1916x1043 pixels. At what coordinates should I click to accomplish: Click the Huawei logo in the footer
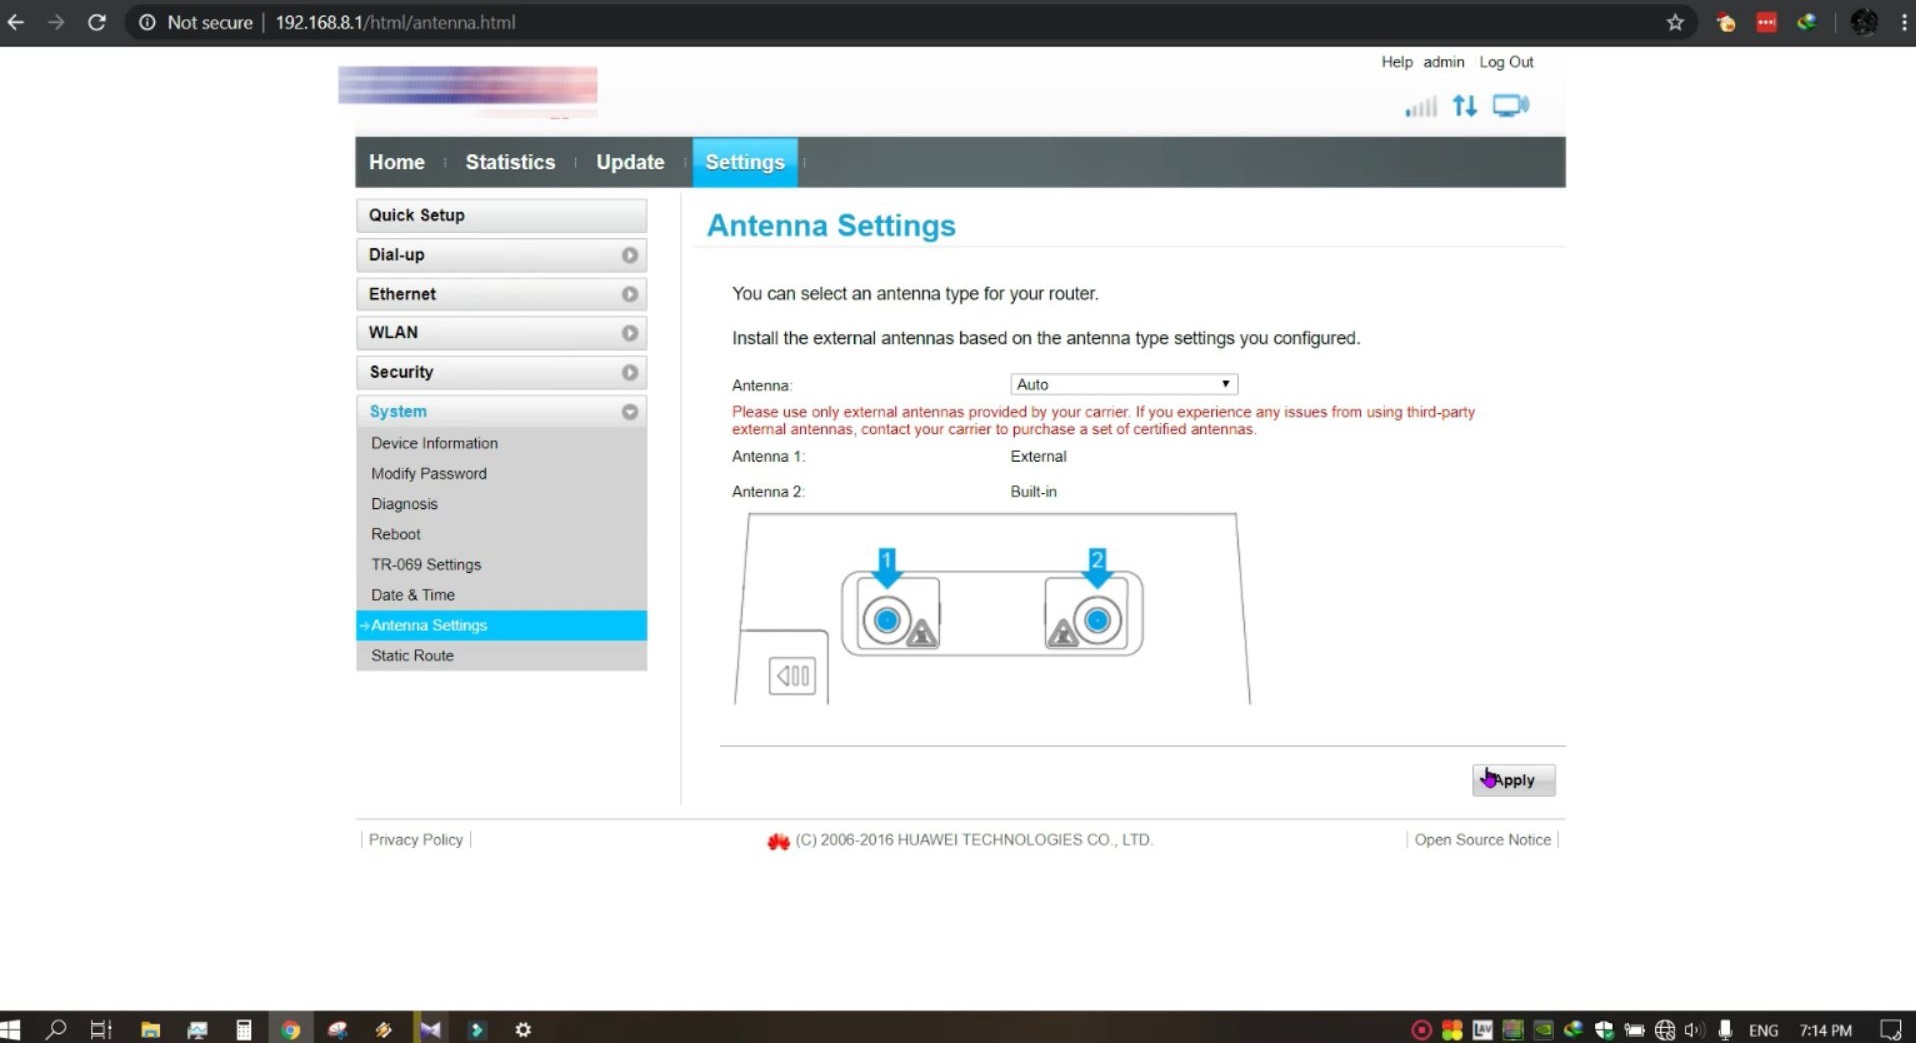778,841
